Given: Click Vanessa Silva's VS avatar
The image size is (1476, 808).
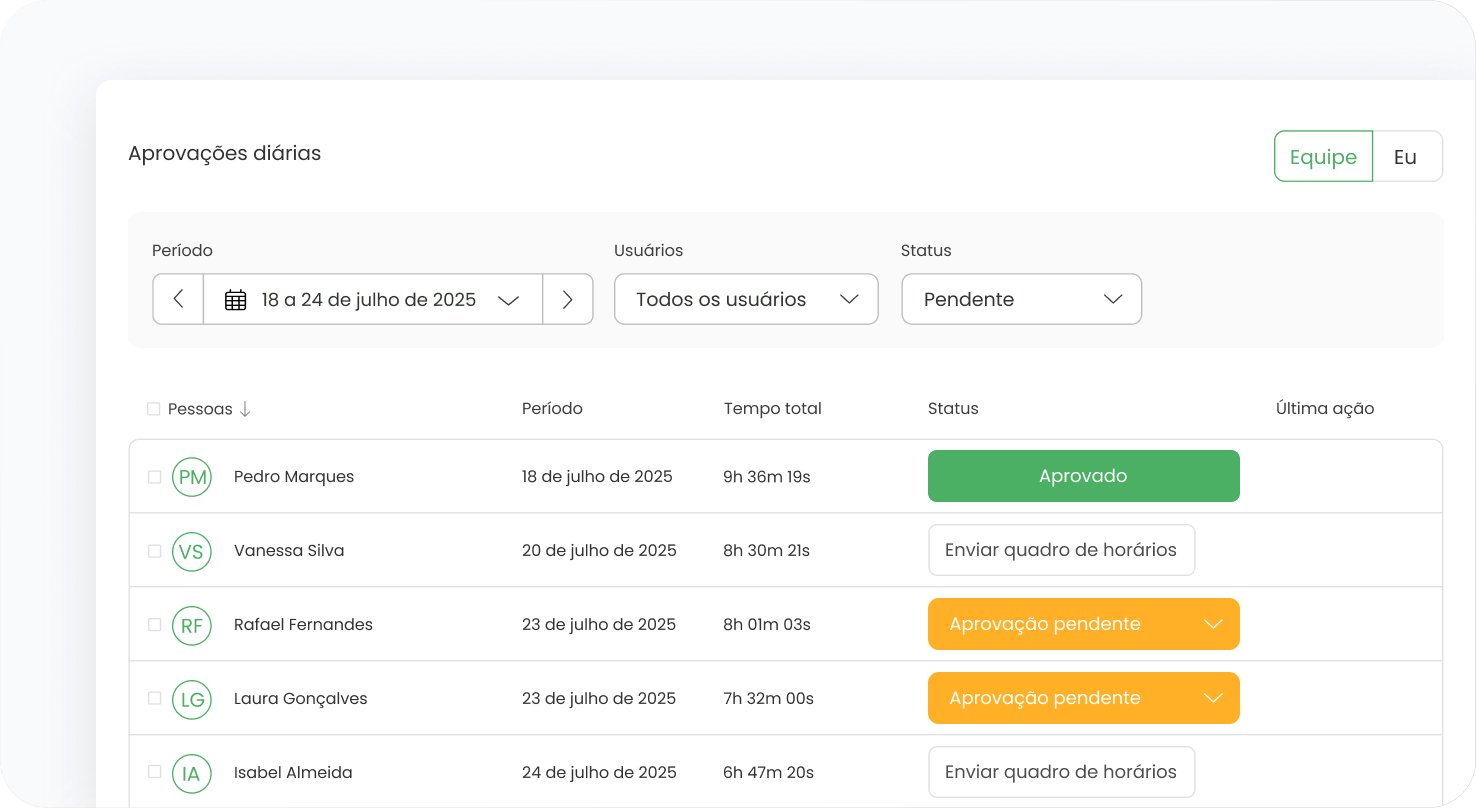Looking at the screenshot, I should click(192, 551).
